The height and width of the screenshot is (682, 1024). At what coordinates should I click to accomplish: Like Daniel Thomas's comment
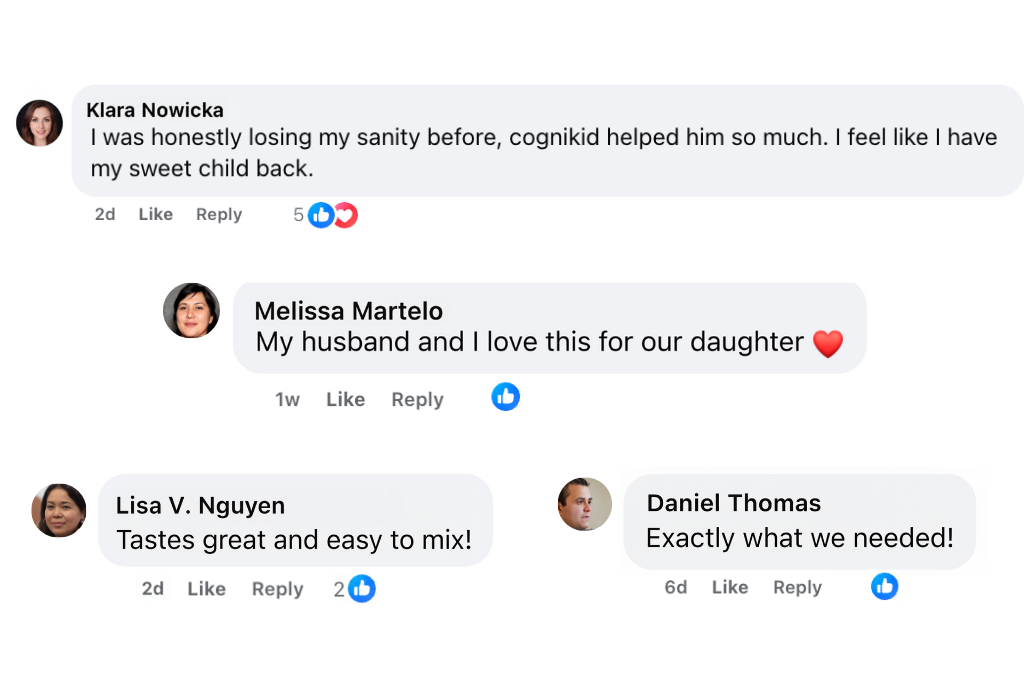tap(730, 587)
